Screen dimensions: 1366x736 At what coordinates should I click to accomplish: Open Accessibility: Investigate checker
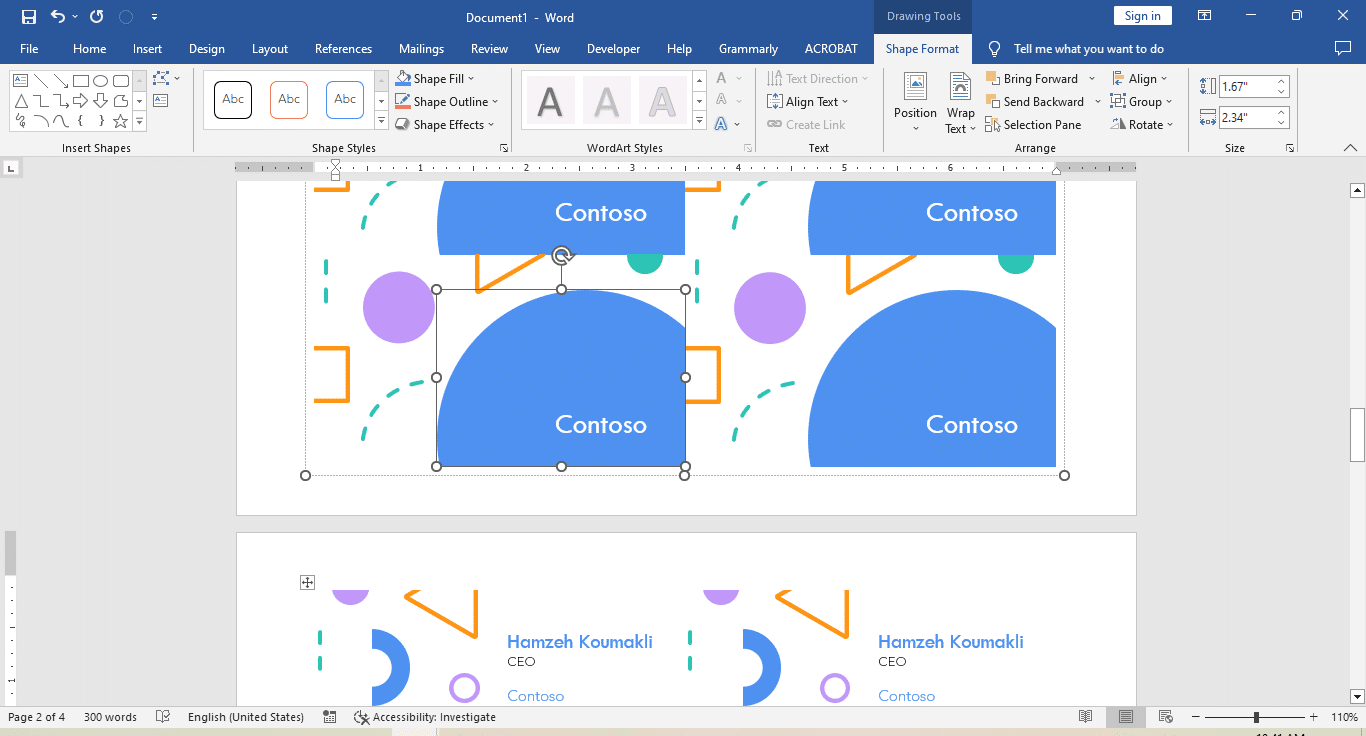tap(425, 717)
